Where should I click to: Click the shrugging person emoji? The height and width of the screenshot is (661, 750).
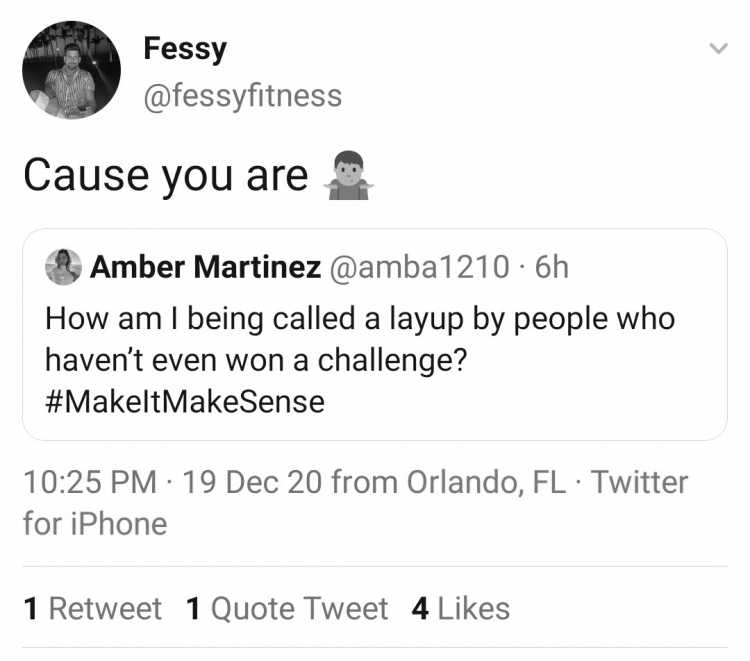coord(349,176)
